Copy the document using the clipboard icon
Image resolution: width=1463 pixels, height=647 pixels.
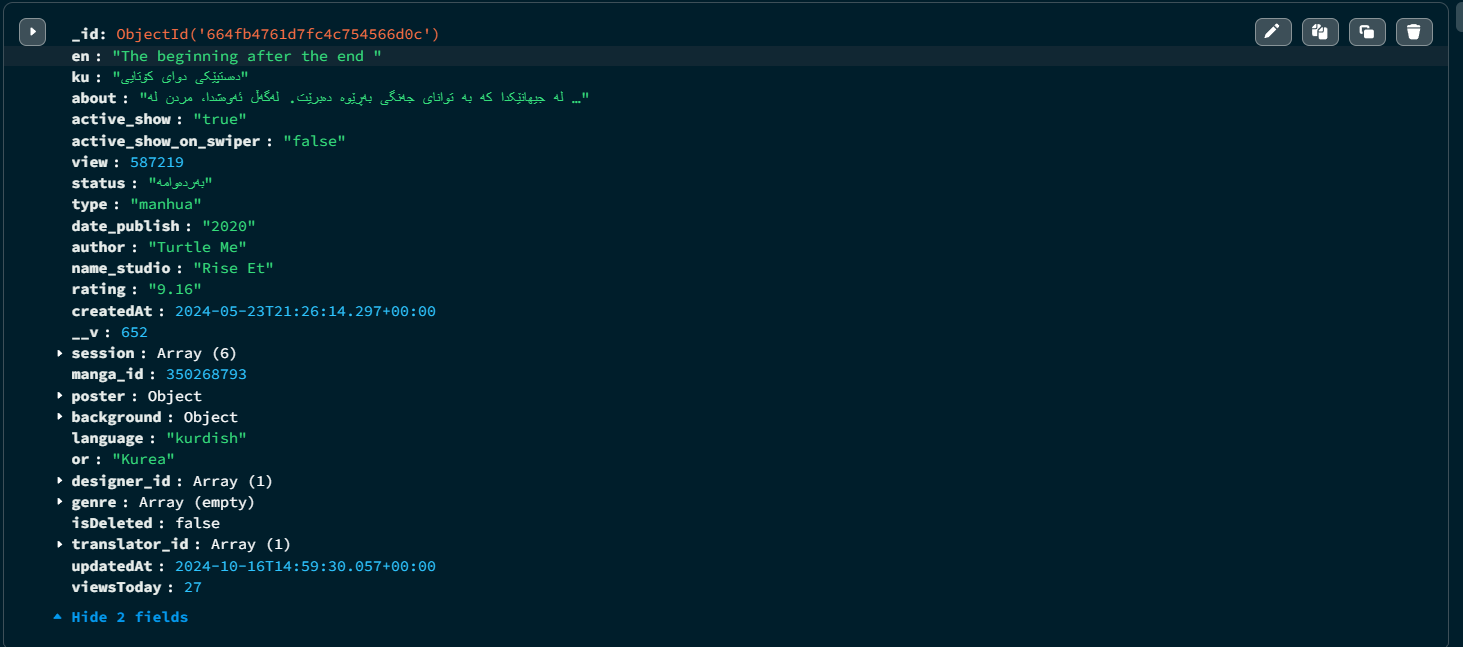coord(1319,32)
